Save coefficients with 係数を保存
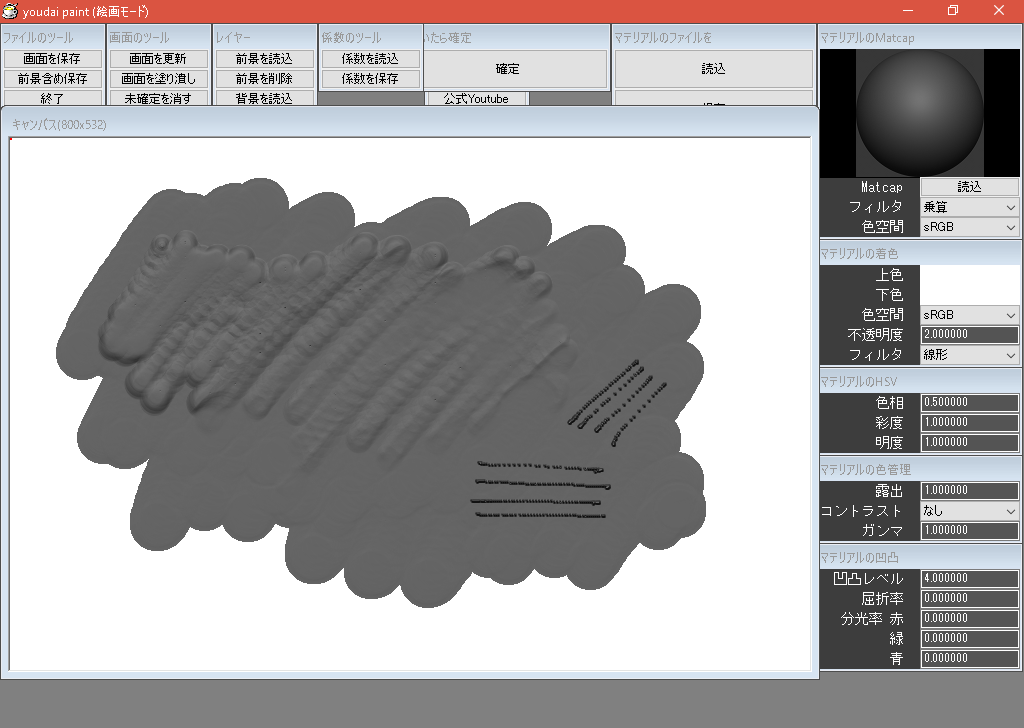 point(368,78)
